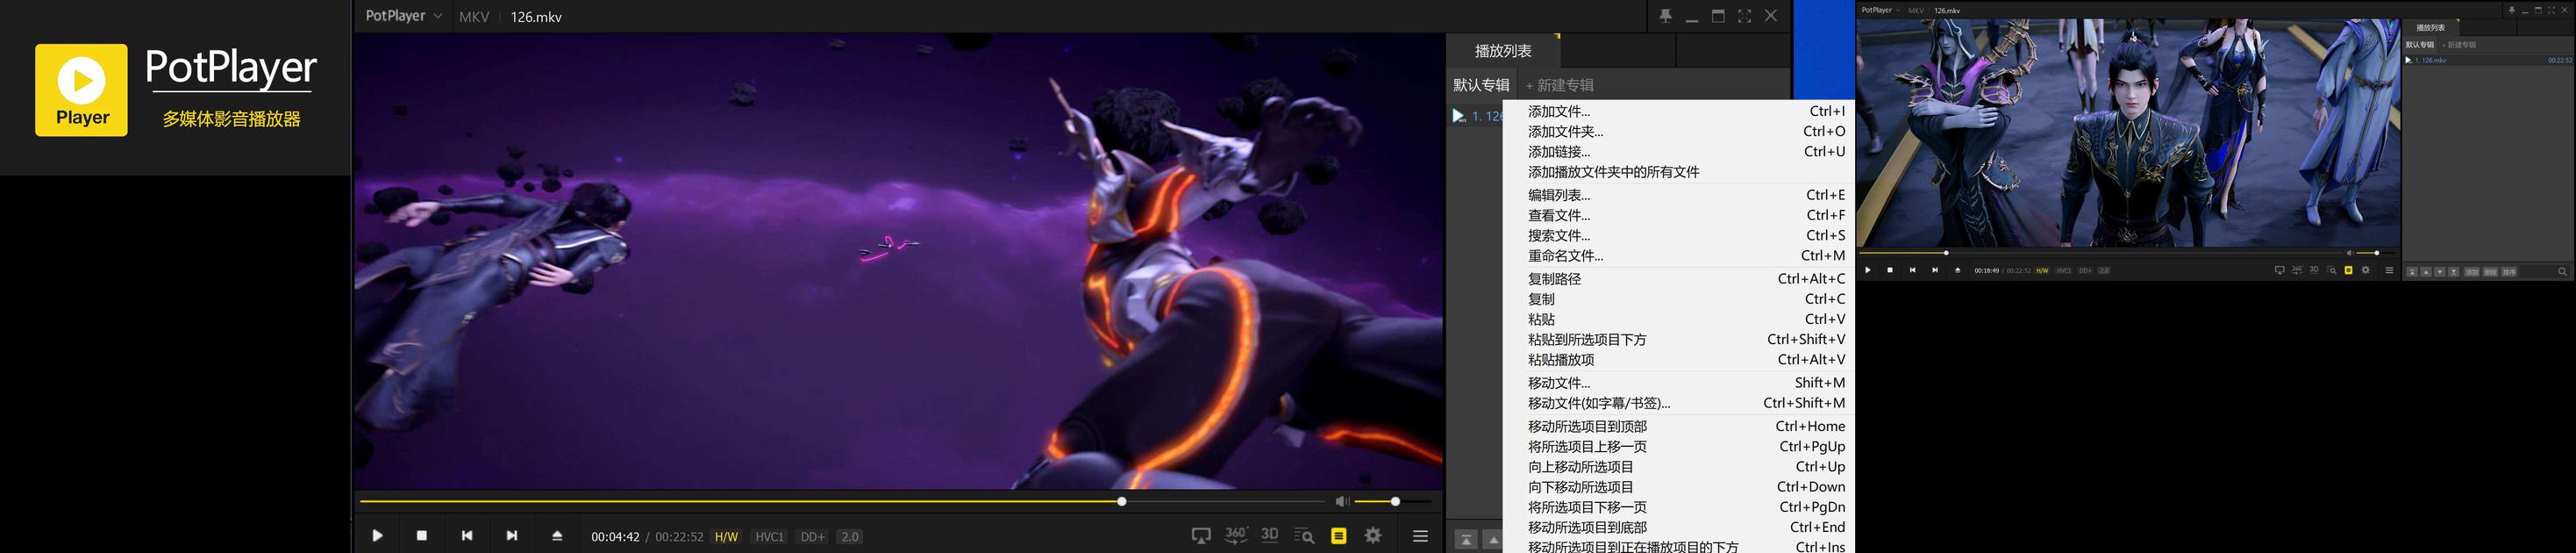This screenshot has width=2576, height=553.
Task: Select the 默认专辑 album tab in main player
Action: (x=1481, y=85)
